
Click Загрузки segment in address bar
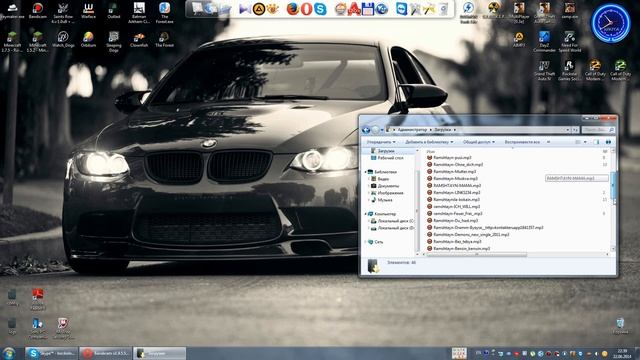pyautogui.click(x=442, y=130)
